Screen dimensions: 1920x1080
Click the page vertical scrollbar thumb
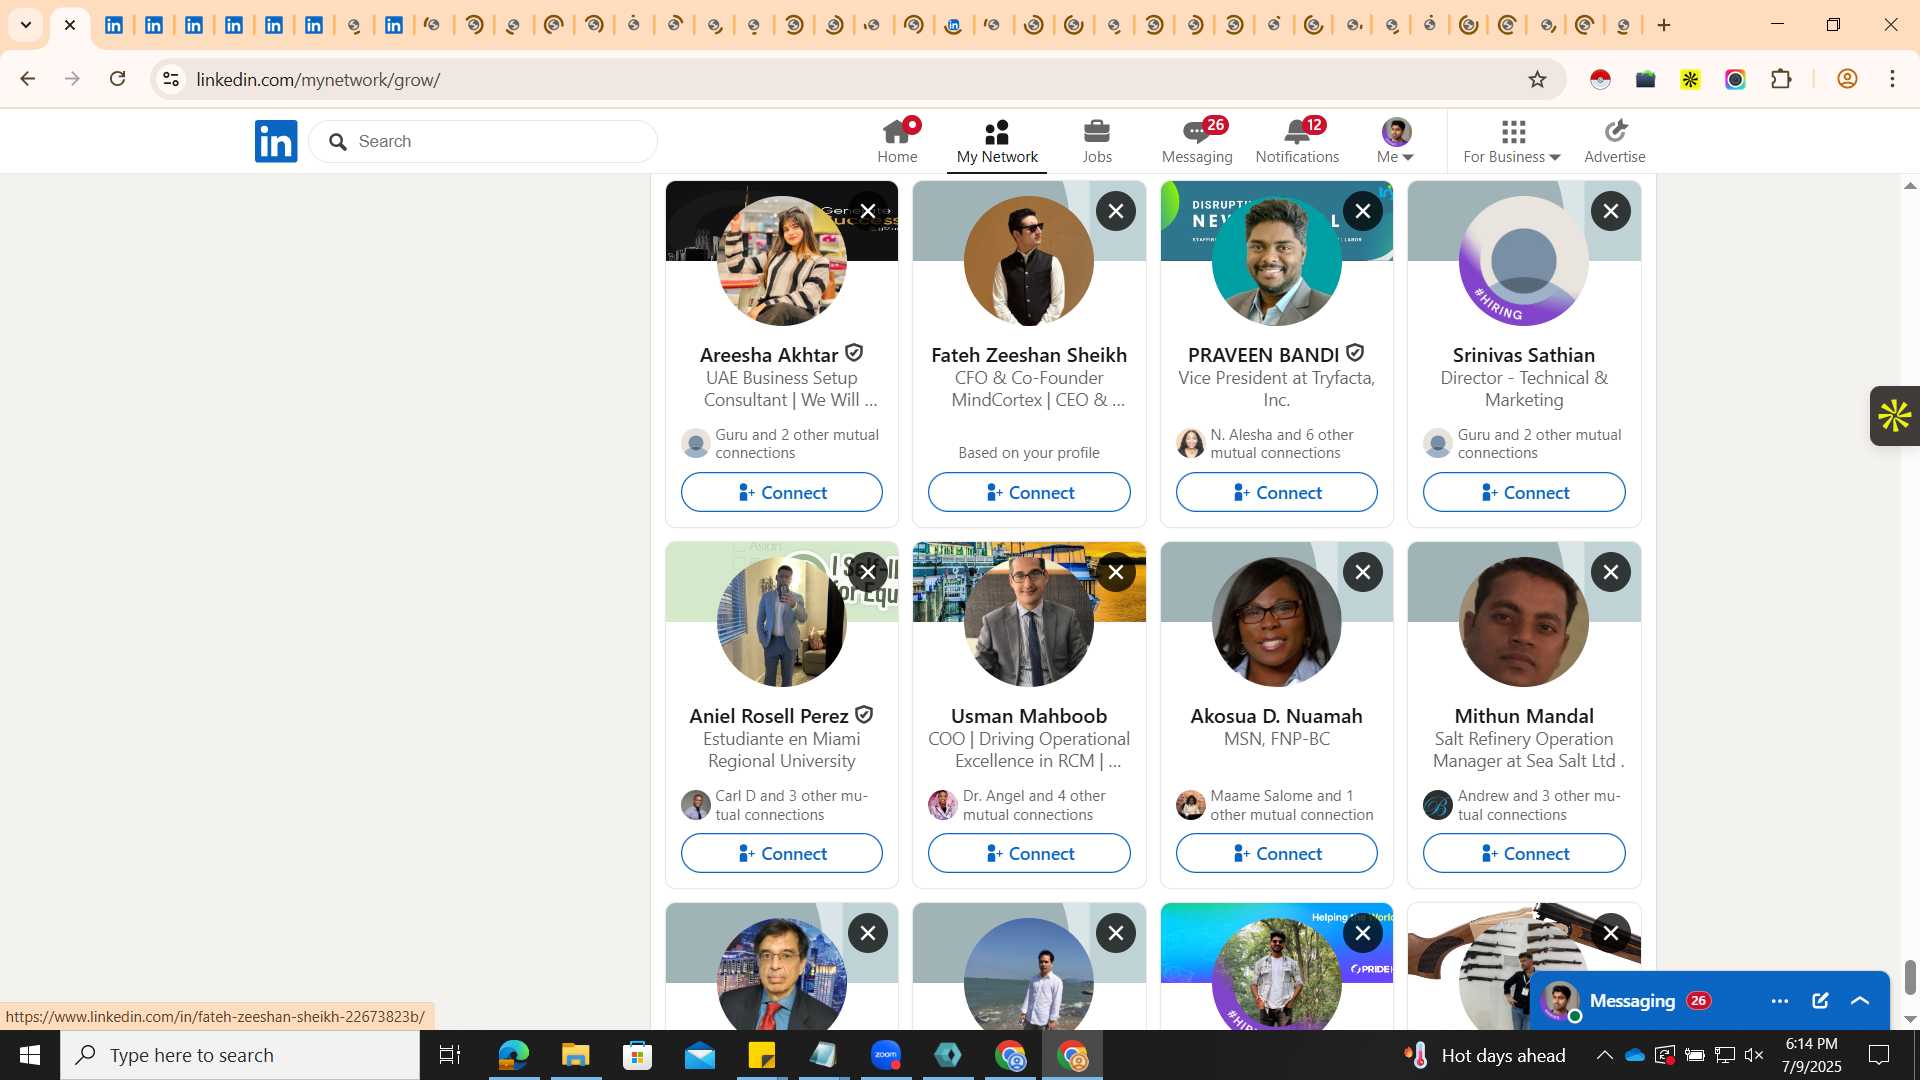point(1910,977)
